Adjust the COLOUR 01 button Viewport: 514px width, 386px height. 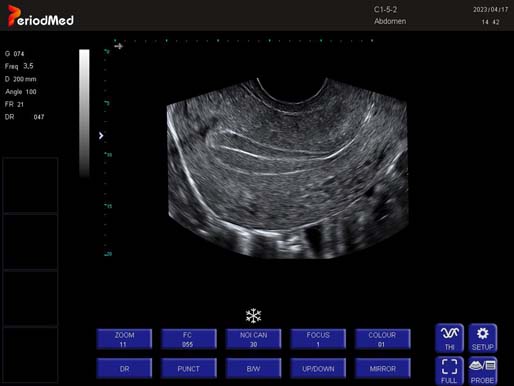click(x=382, y=339)
